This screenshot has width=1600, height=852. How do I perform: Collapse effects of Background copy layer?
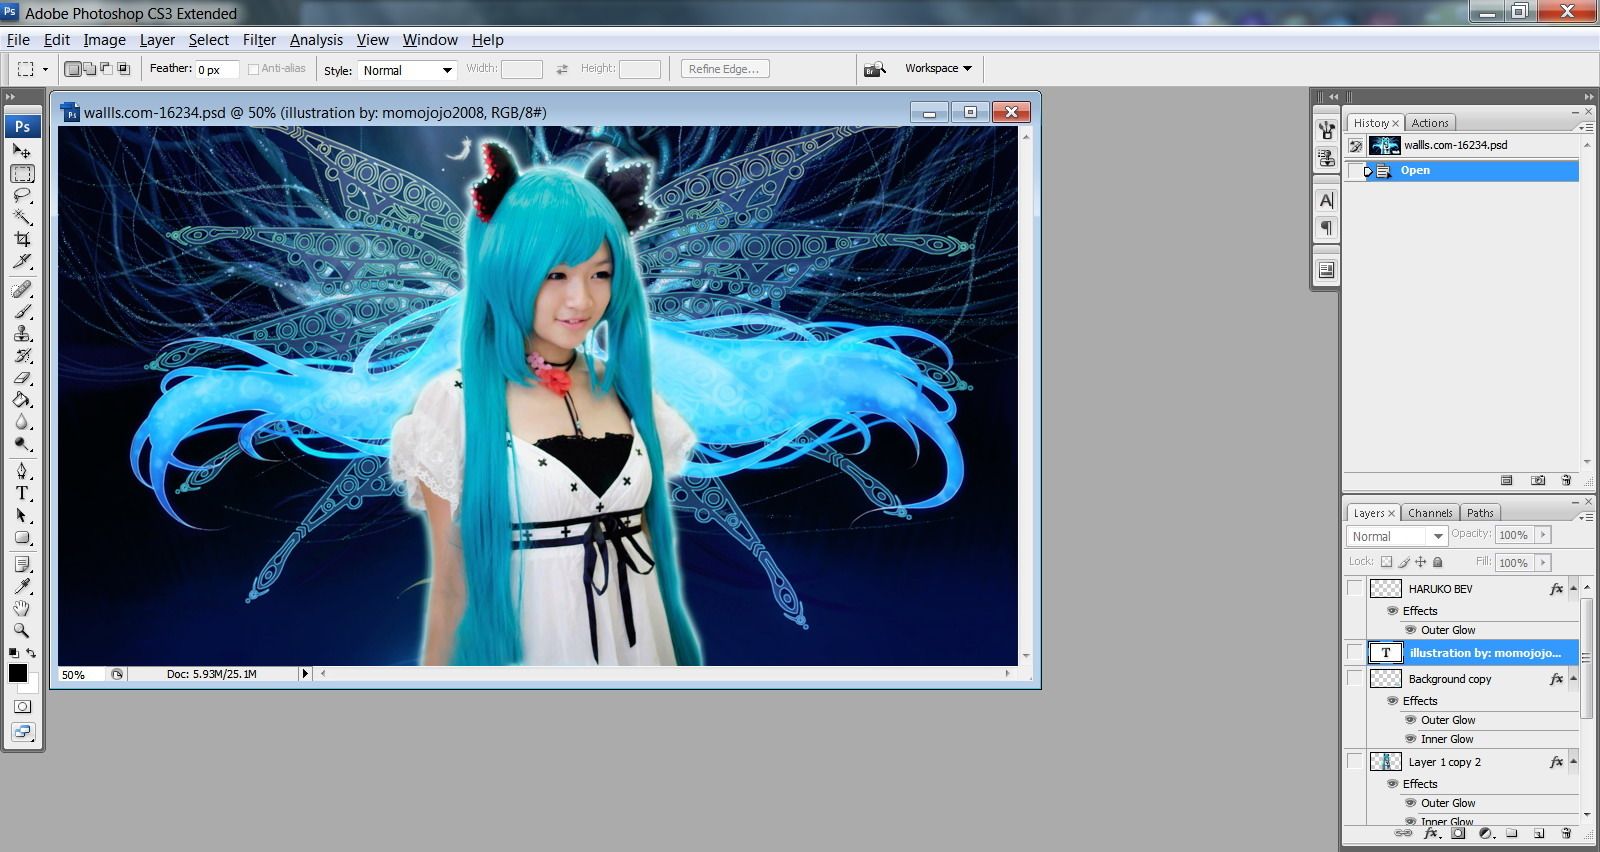pyautogui.click(x=1574, y=678)
